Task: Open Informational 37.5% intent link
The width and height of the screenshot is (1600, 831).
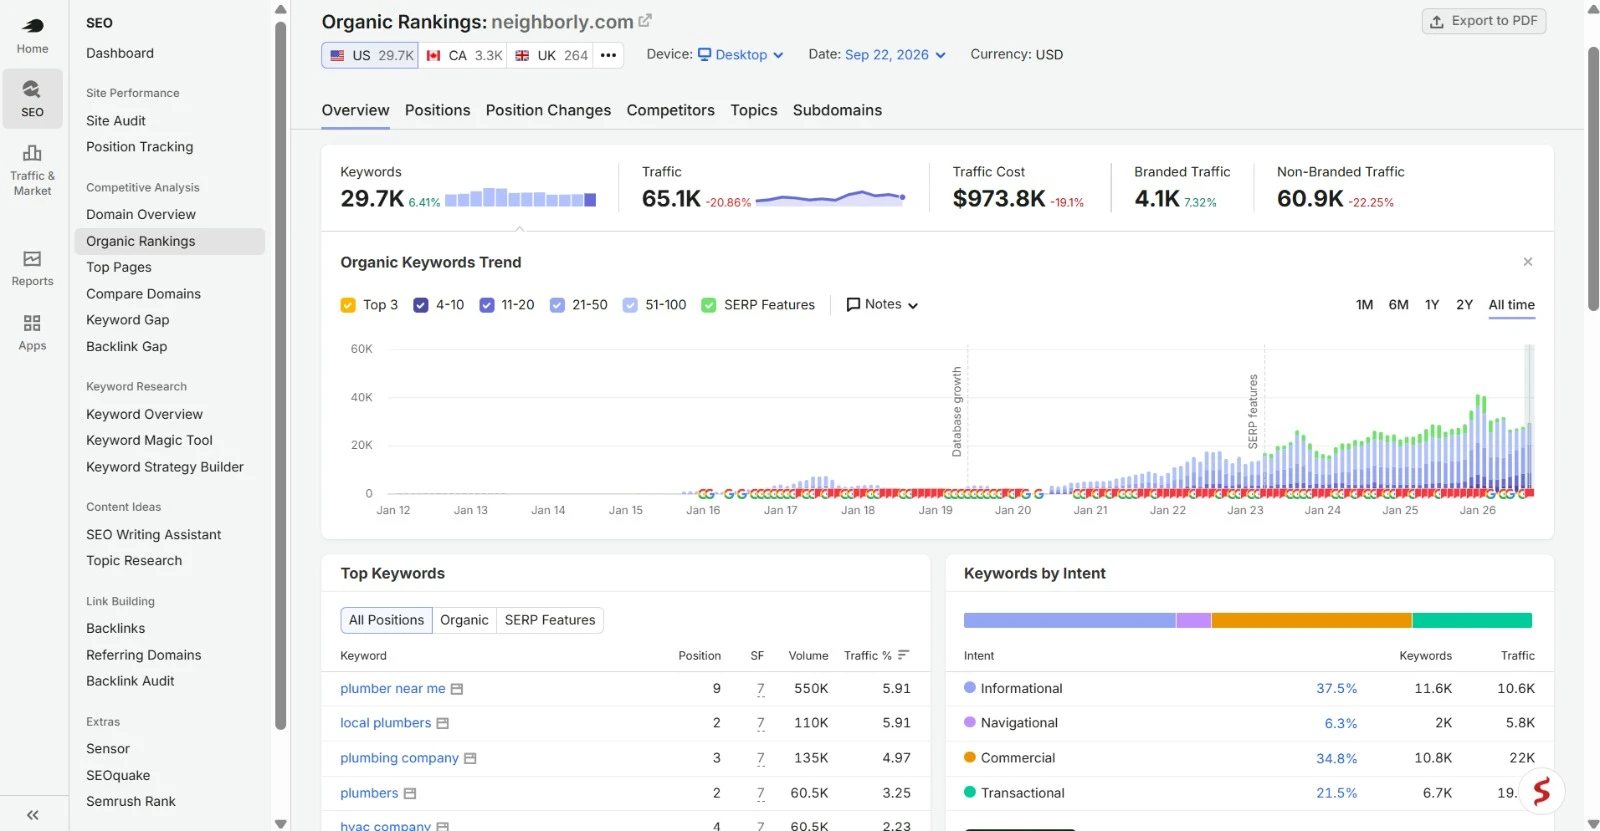Action: pyautogui.click(x=1336, y=689)
